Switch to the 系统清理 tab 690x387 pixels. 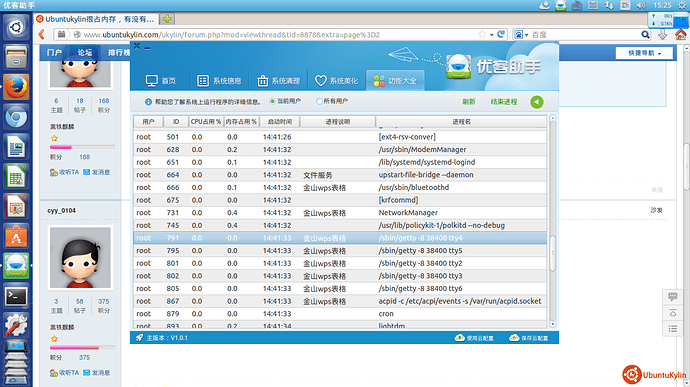pos(279,81)
